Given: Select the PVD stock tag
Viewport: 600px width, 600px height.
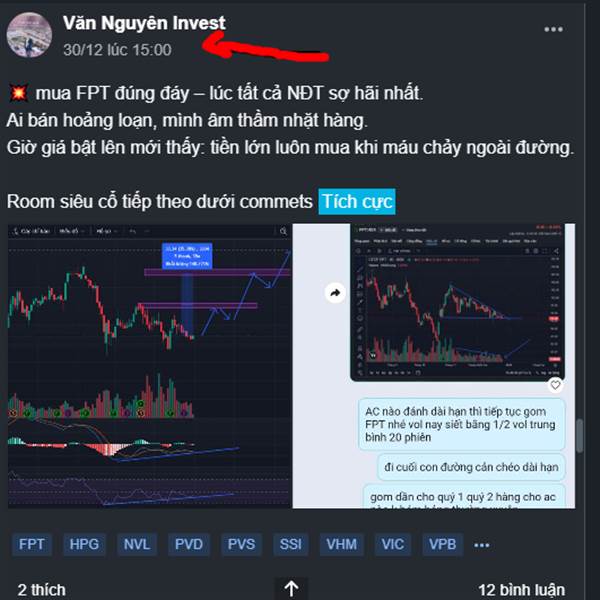Looking at the screenshot, I should click(x=189, y=544).
